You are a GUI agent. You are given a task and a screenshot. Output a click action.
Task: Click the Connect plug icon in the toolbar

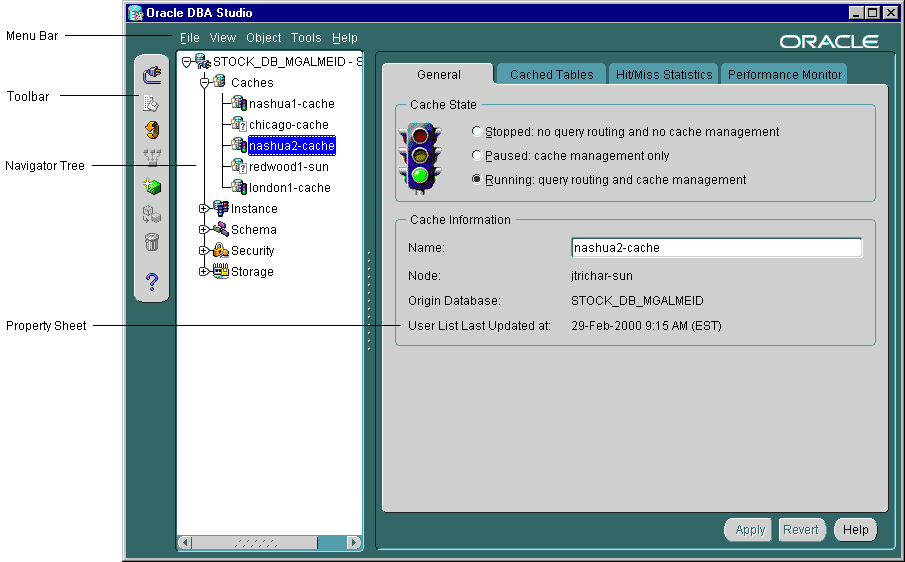[x=152, y=74]
